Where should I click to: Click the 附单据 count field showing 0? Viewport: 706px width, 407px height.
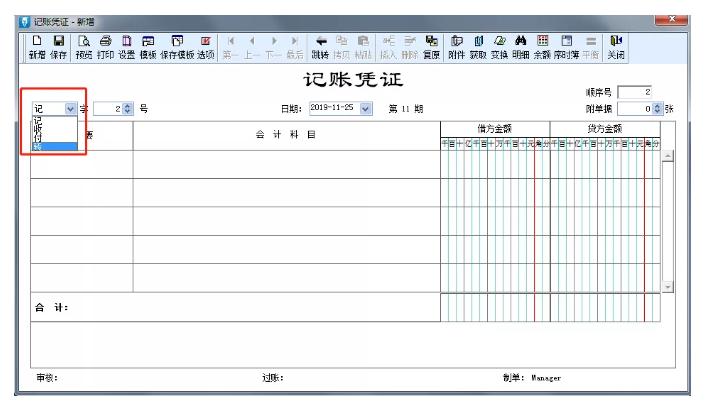pyautogui.click(x=635, y=109)
